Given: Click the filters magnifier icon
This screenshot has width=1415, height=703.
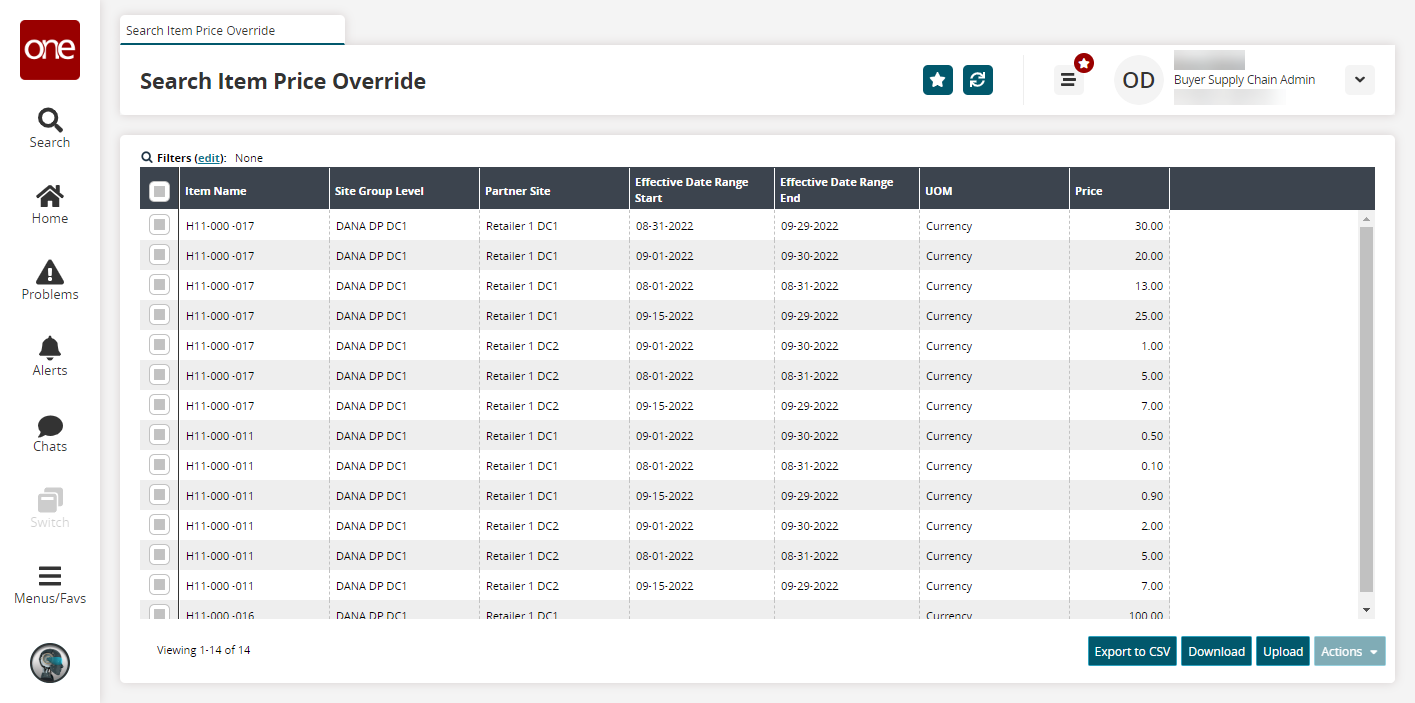Looking at the screenshot, I should point(147,158).
